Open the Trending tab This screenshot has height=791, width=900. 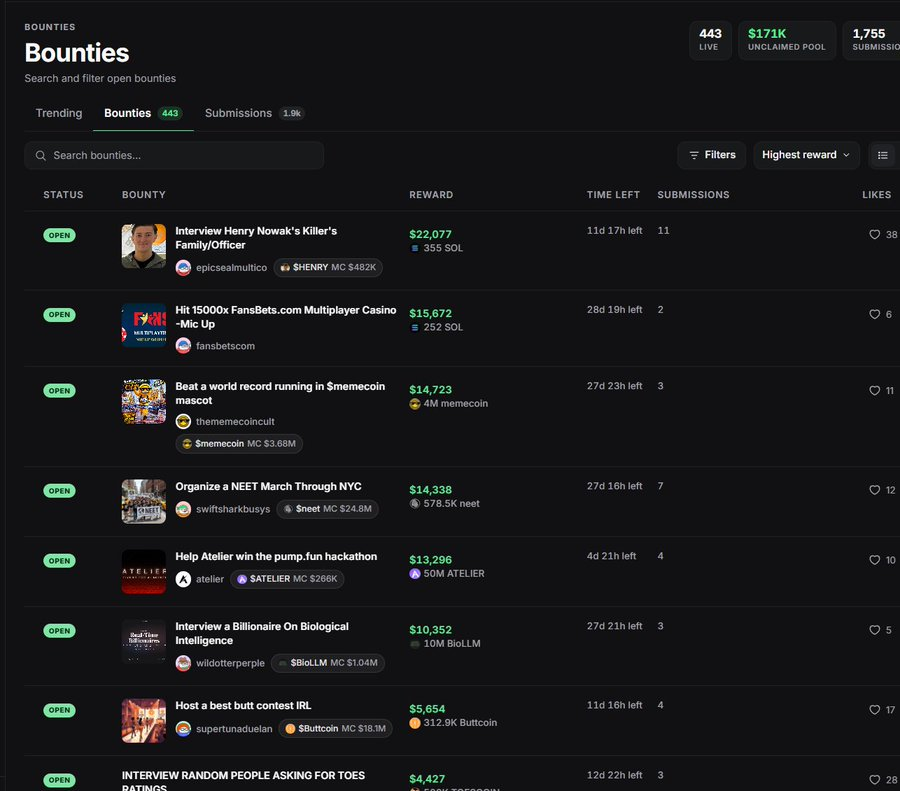pos(59,113)
